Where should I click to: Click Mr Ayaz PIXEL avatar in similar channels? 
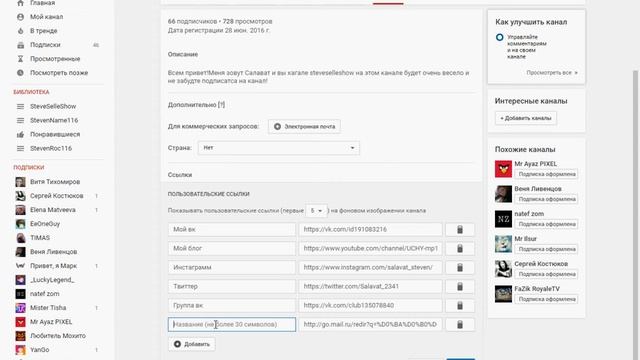tap(503, 169)
